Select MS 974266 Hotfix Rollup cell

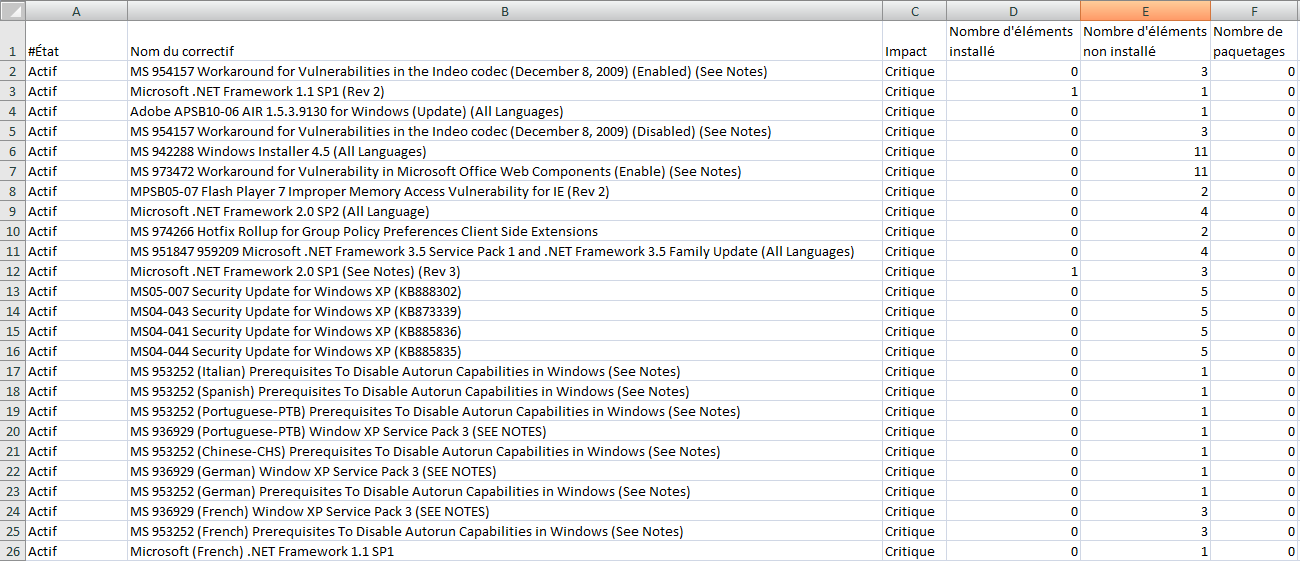tap(504, 232)
